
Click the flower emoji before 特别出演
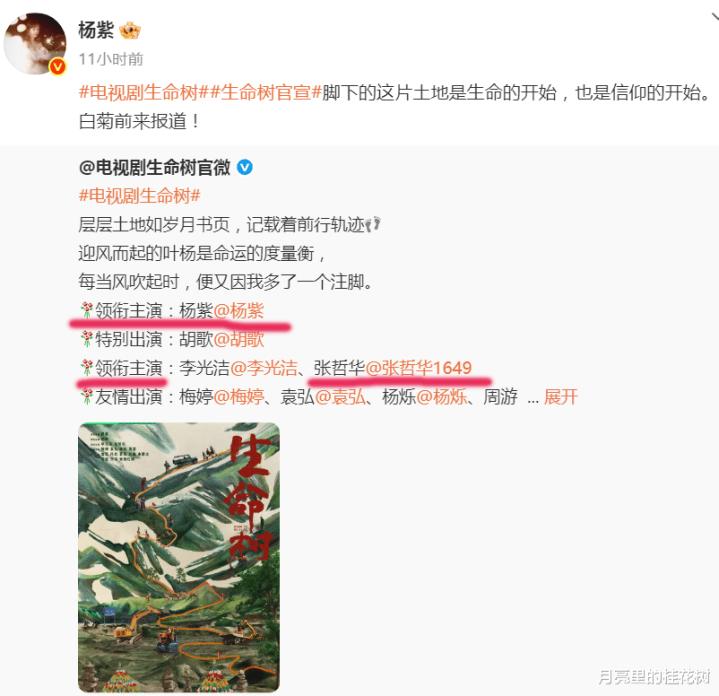[x=86, y=339]
